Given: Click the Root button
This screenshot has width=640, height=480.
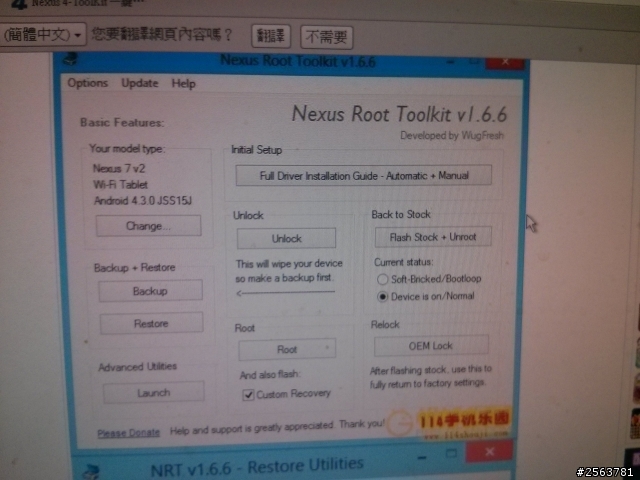Looking at the screenshot, I should tap(287, 349).
